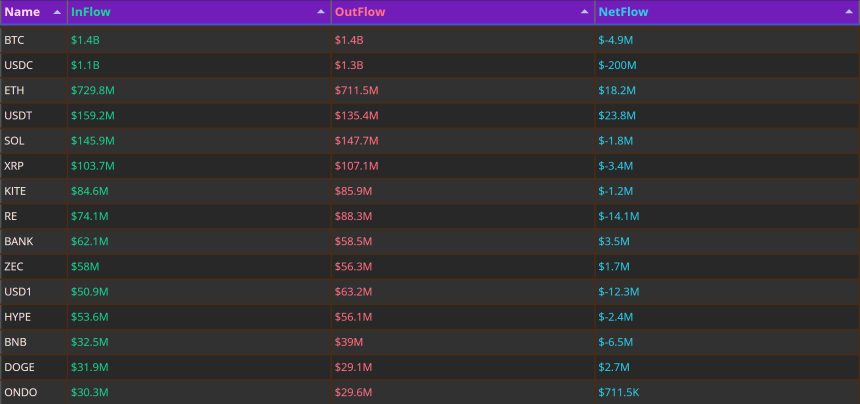
Task: Select the DOGE row name
Action: pos(19,368)
